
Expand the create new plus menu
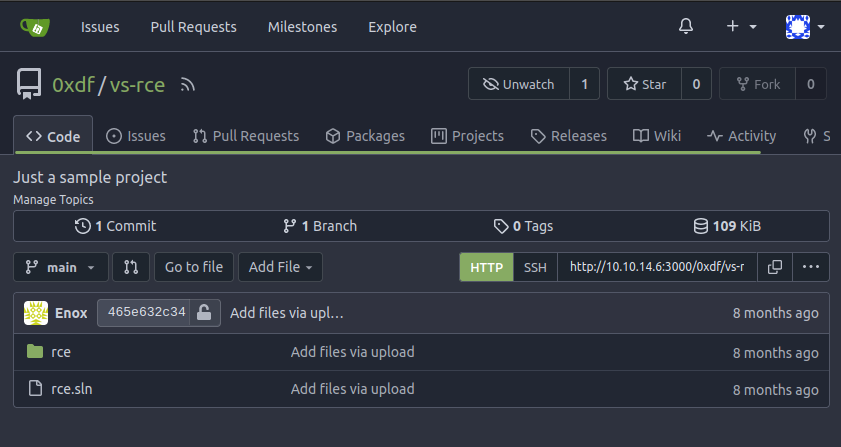pos(741,27)
